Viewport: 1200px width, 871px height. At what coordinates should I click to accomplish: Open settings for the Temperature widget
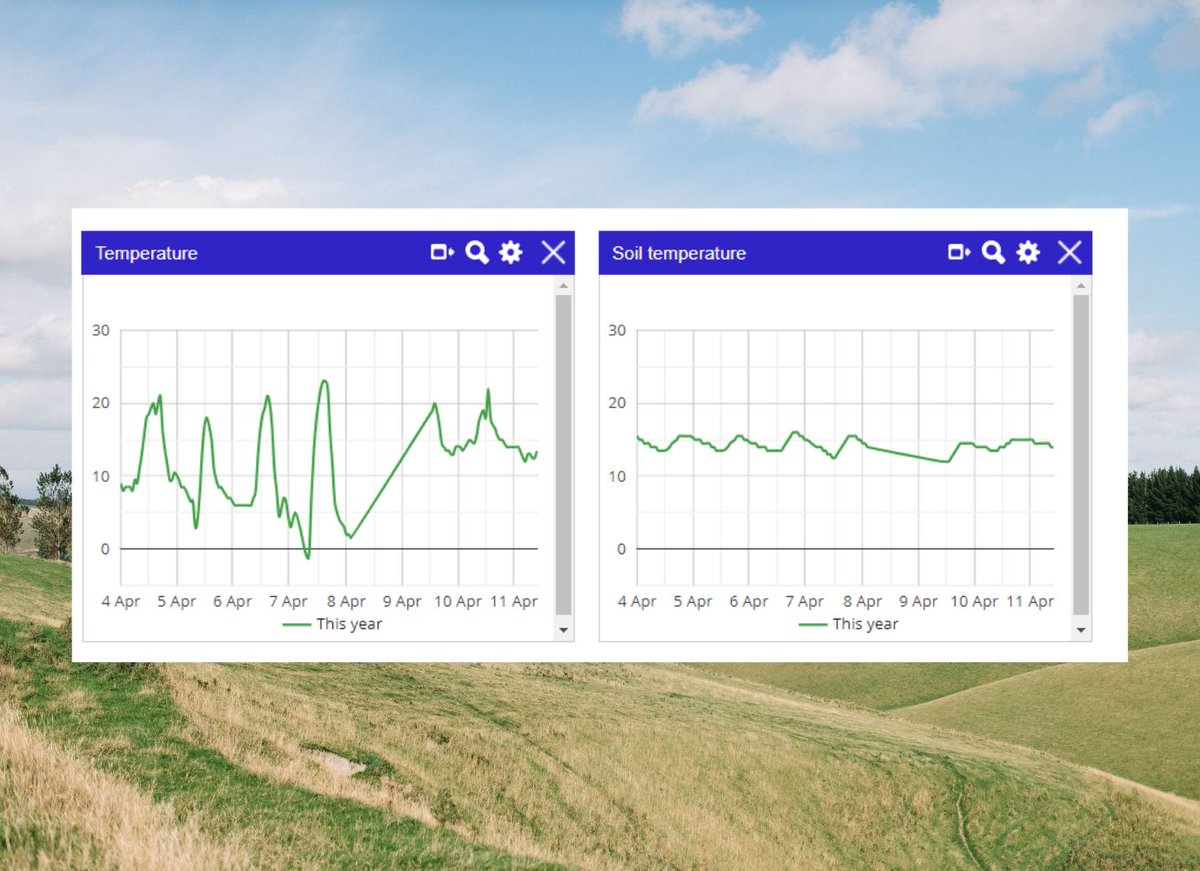pyautogui.click(x=511, y=252)
